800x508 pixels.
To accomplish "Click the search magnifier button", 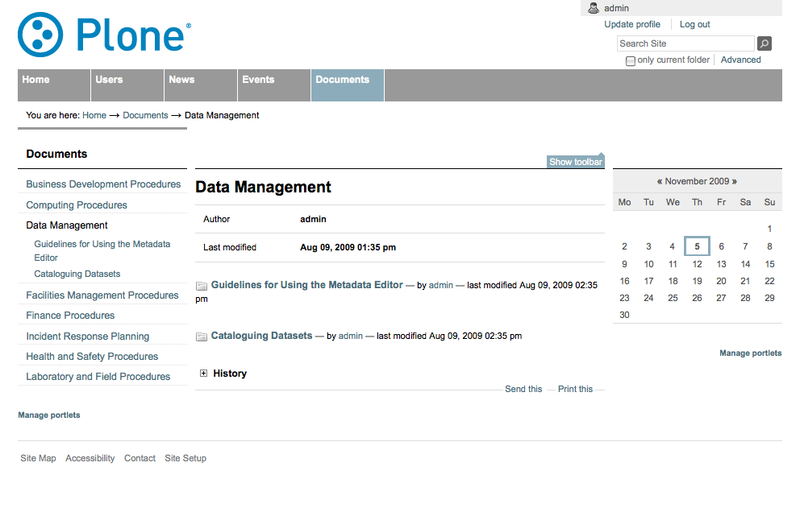I will (764, 44).
